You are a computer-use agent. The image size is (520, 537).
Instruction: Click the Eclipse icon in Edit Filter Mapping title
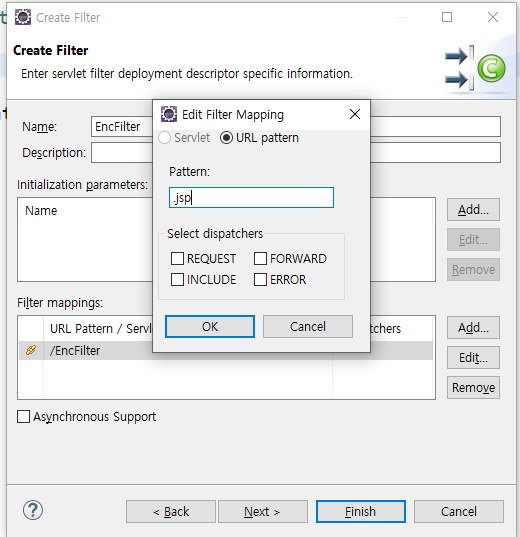click(169, 114)
